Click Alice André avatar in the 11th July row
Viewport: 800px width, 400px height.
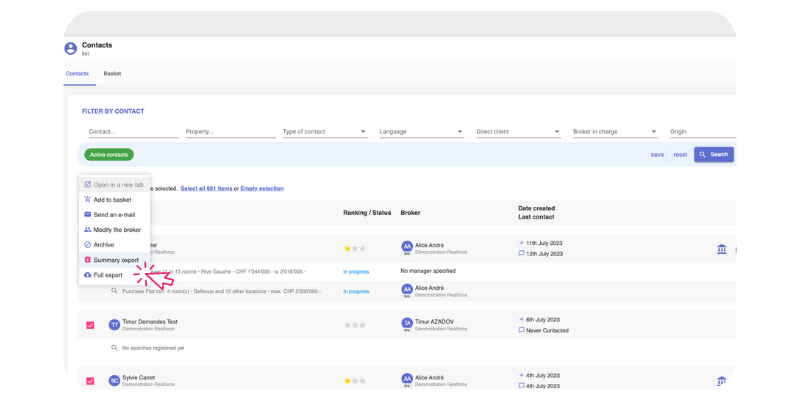click(407, 246)
